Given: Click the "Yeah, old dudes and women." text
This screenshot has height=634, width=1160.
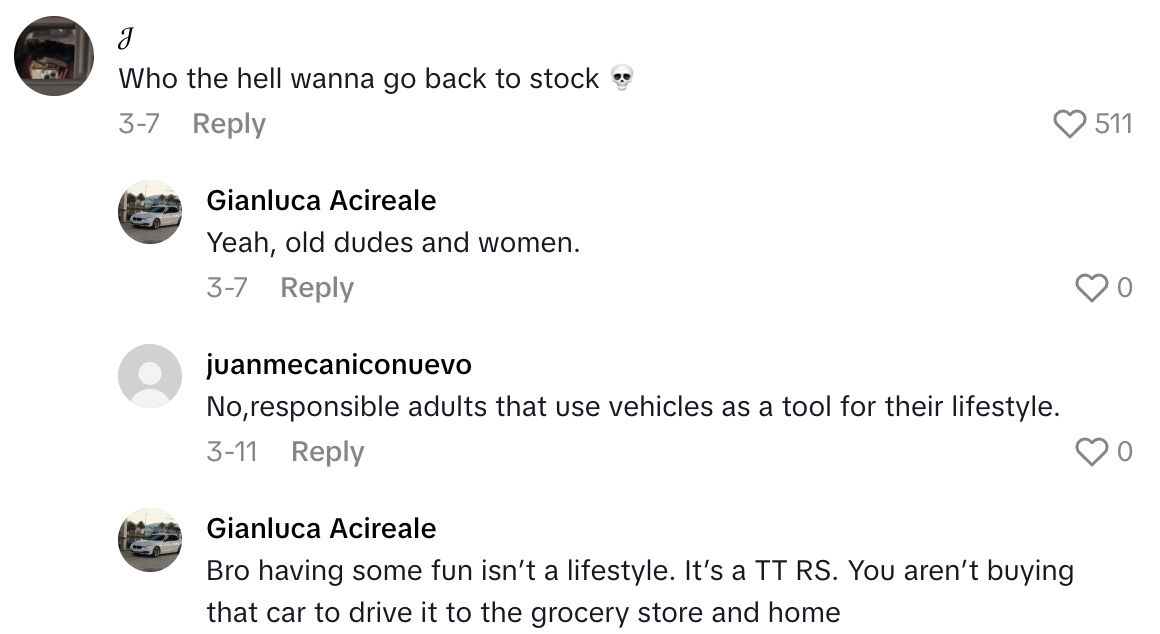Looking at the screenshot, I should coord(393,243).
